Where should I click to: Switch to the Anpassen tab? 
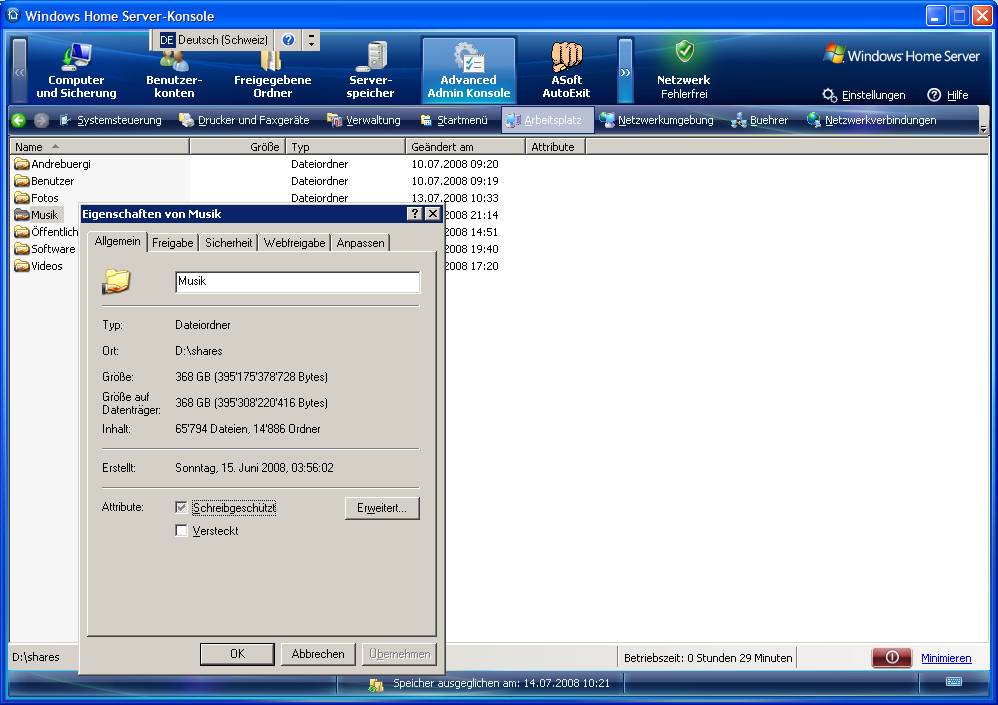pos(360,243)
